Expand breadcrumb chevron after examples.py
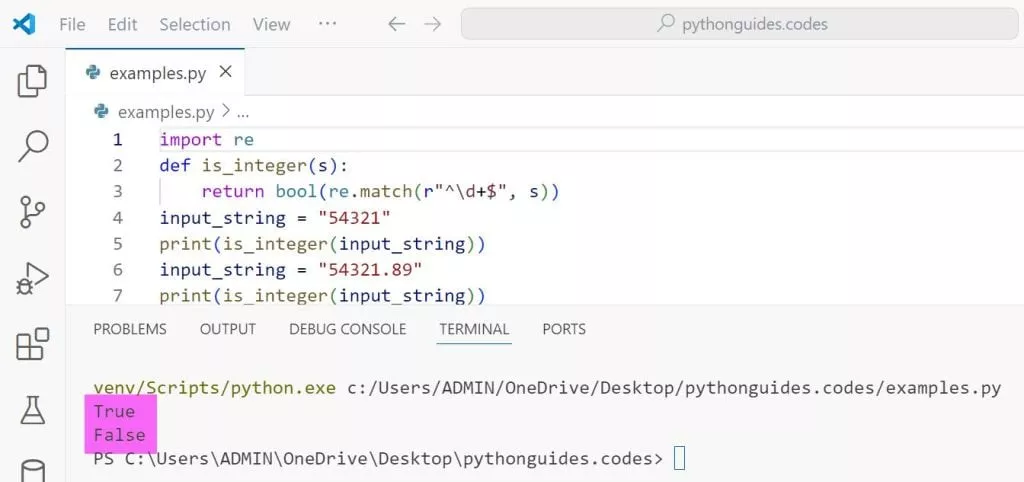The height and width of the screenshot is (482, 1024). 225,111
